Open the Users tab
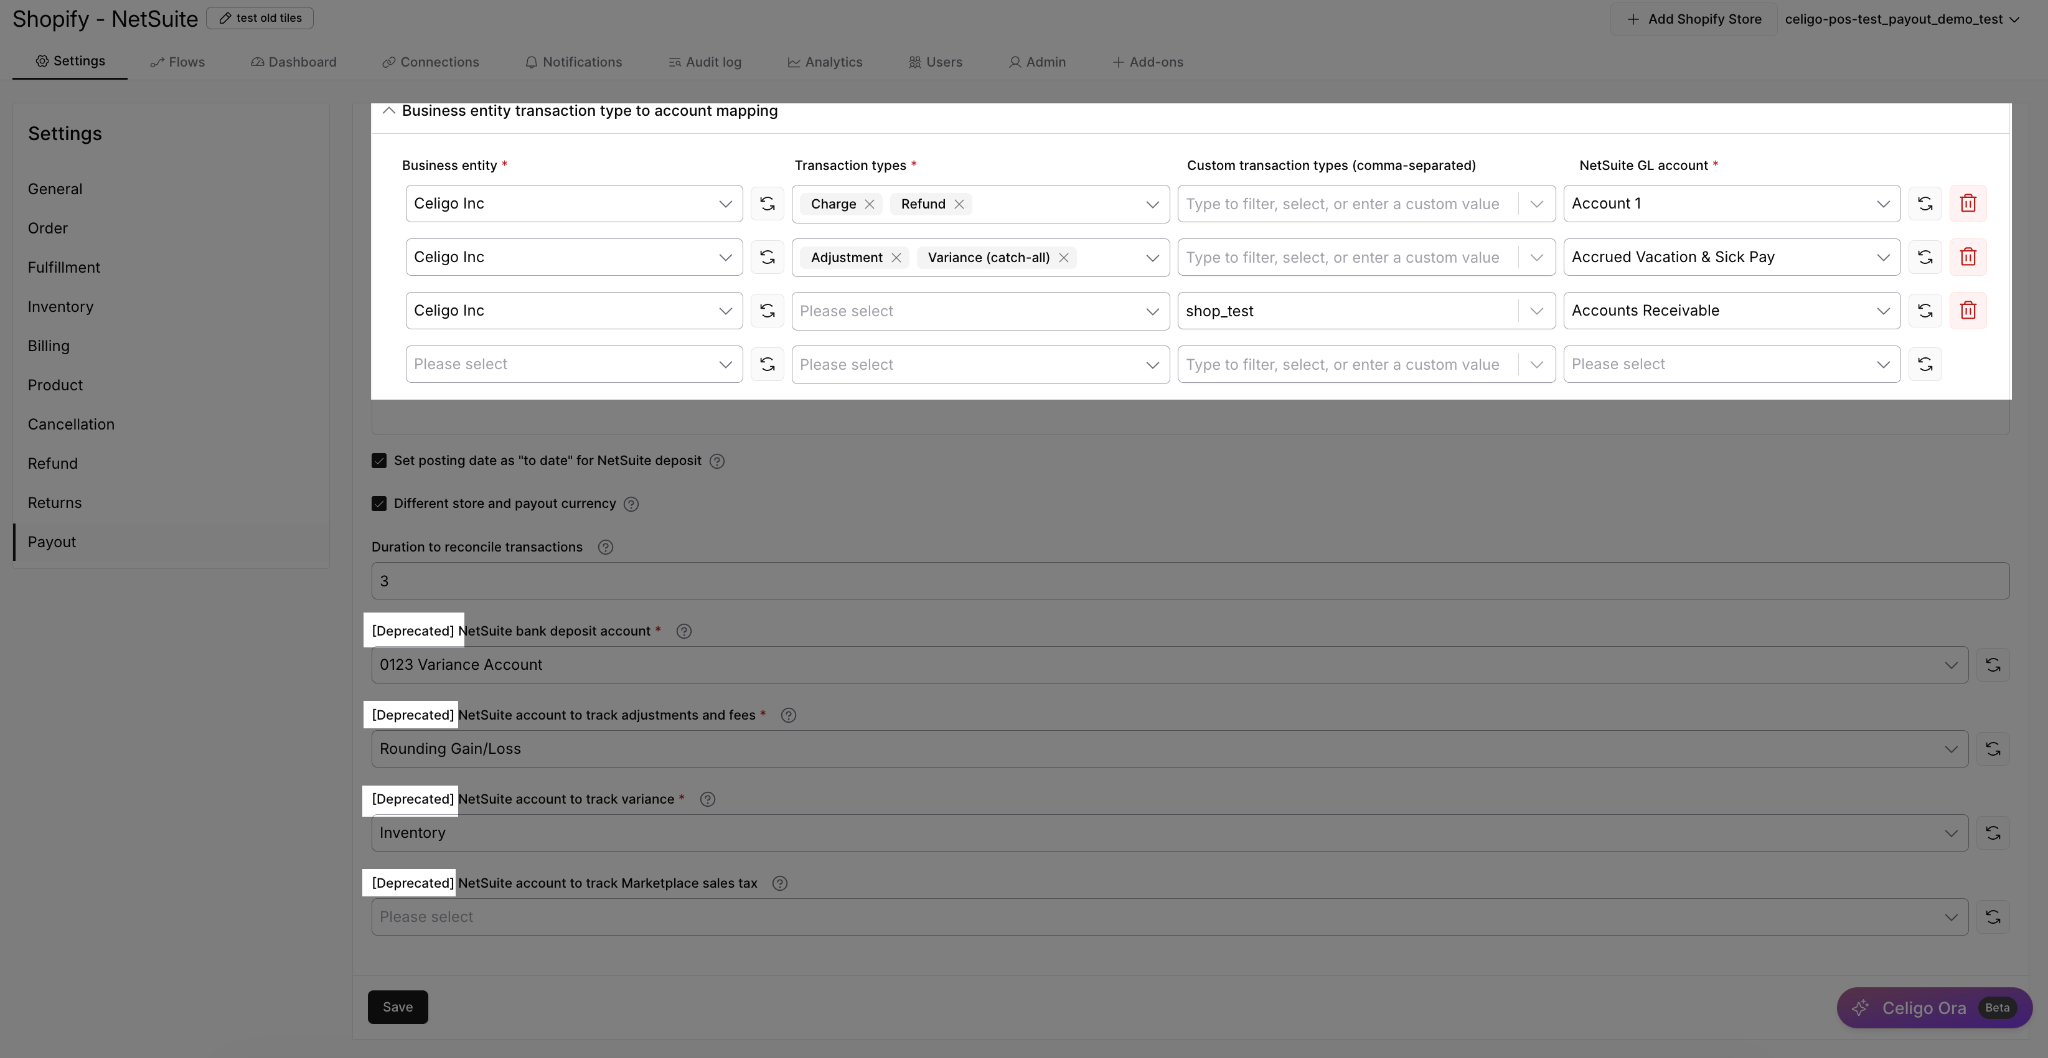Screen dimensions: 2048x1058 (x=936, y=62)
